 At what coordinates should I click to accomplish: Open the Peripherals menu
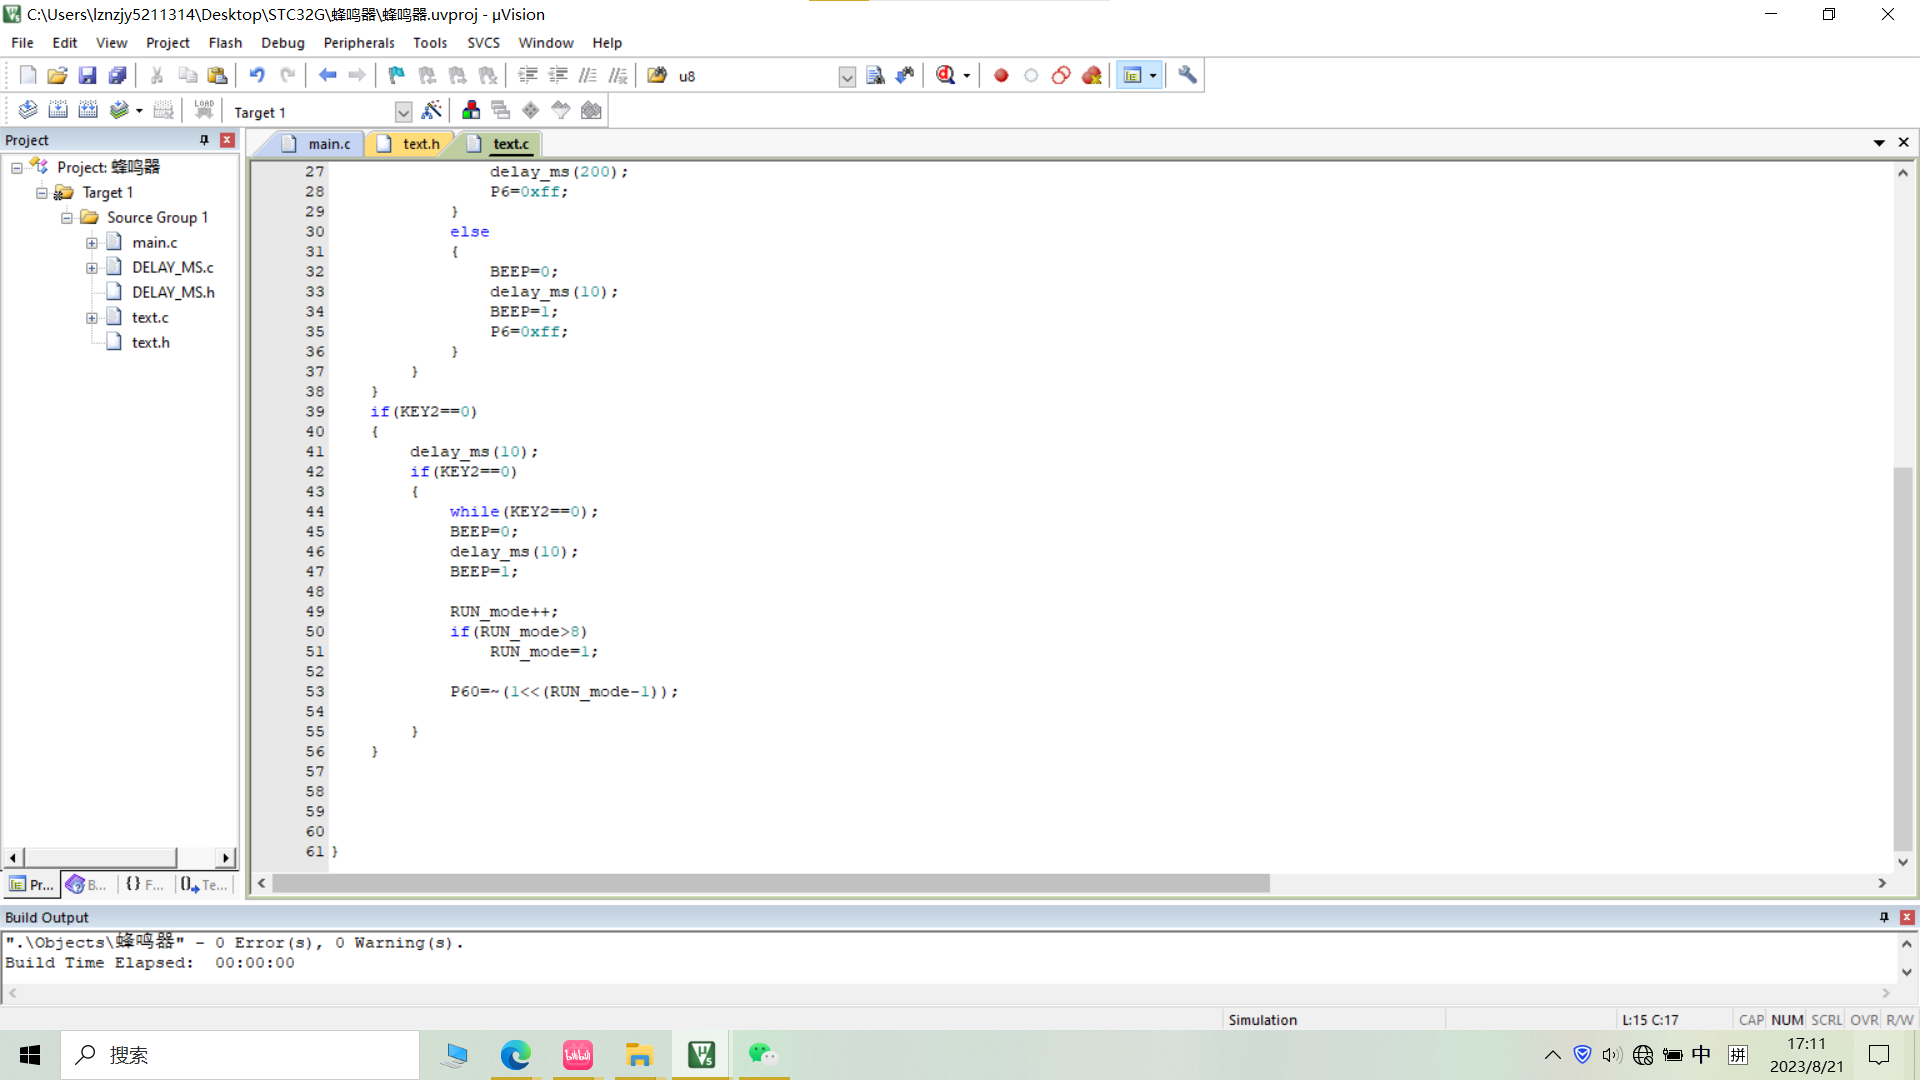coord(359,43)
